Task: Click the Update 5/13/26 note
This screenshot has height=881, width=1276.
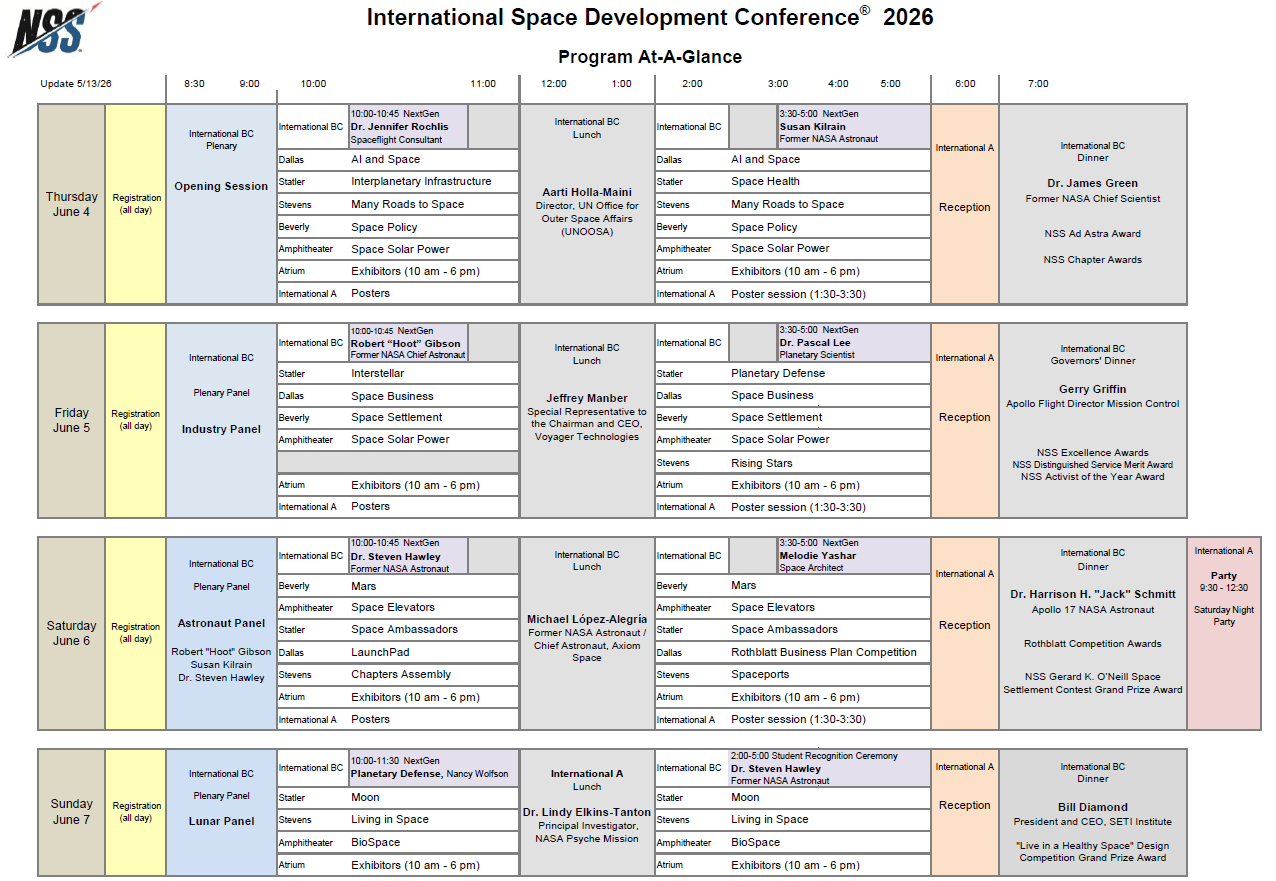Action: (x=76, y=84)
